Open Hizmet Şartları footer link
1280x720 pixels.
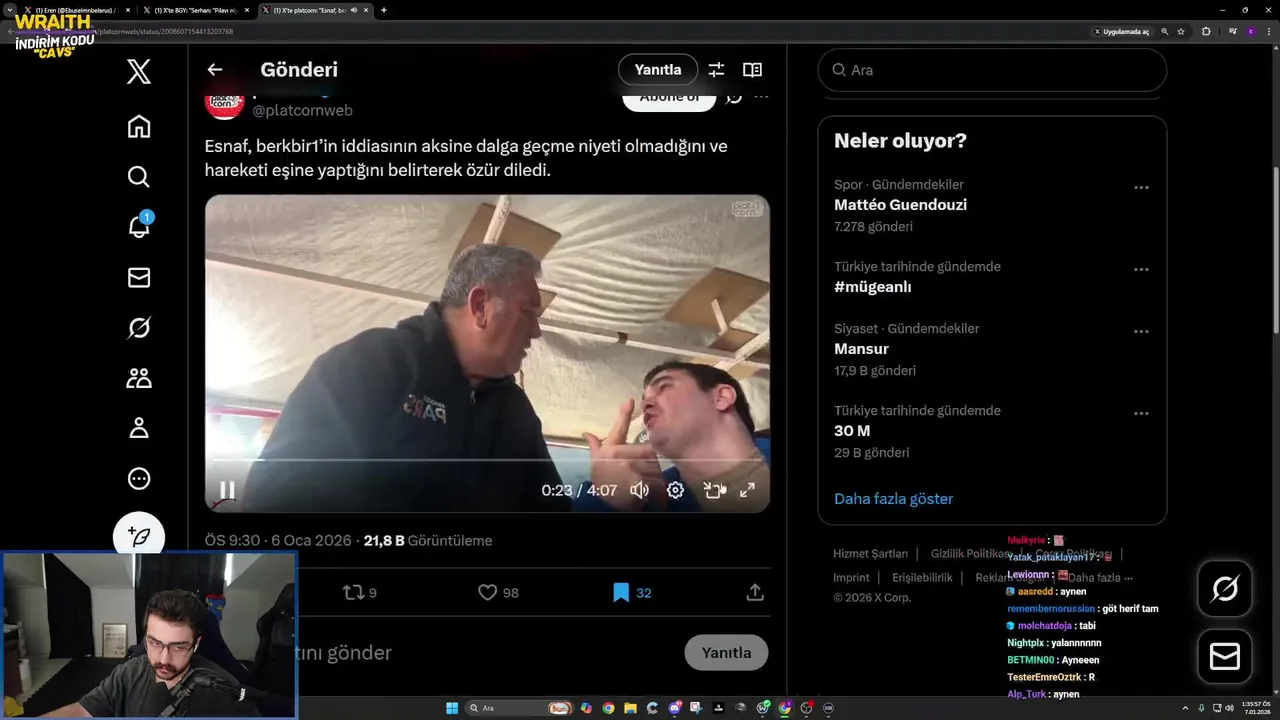(x=870, y=554)
